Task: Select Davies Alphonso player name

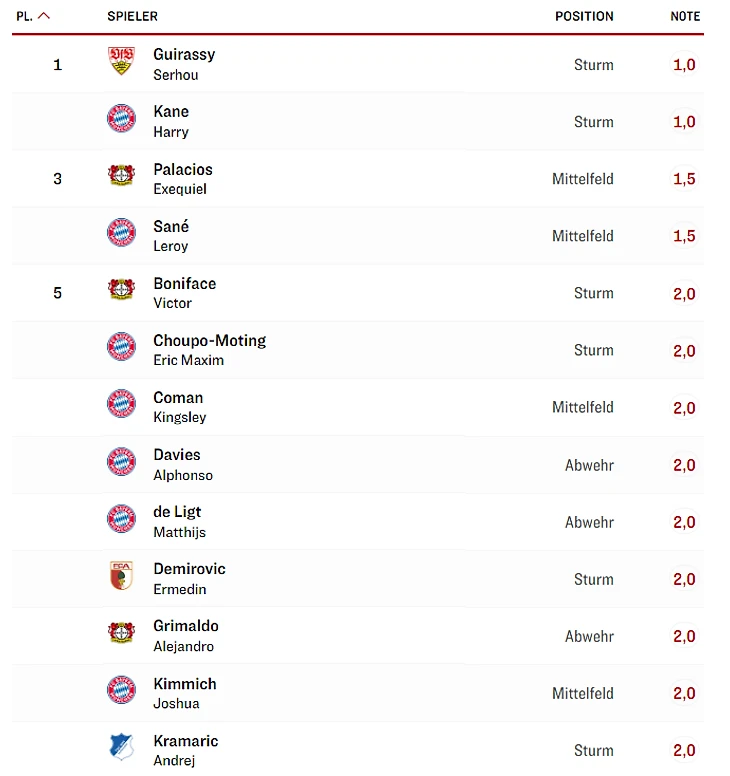Action: [183, 464]
